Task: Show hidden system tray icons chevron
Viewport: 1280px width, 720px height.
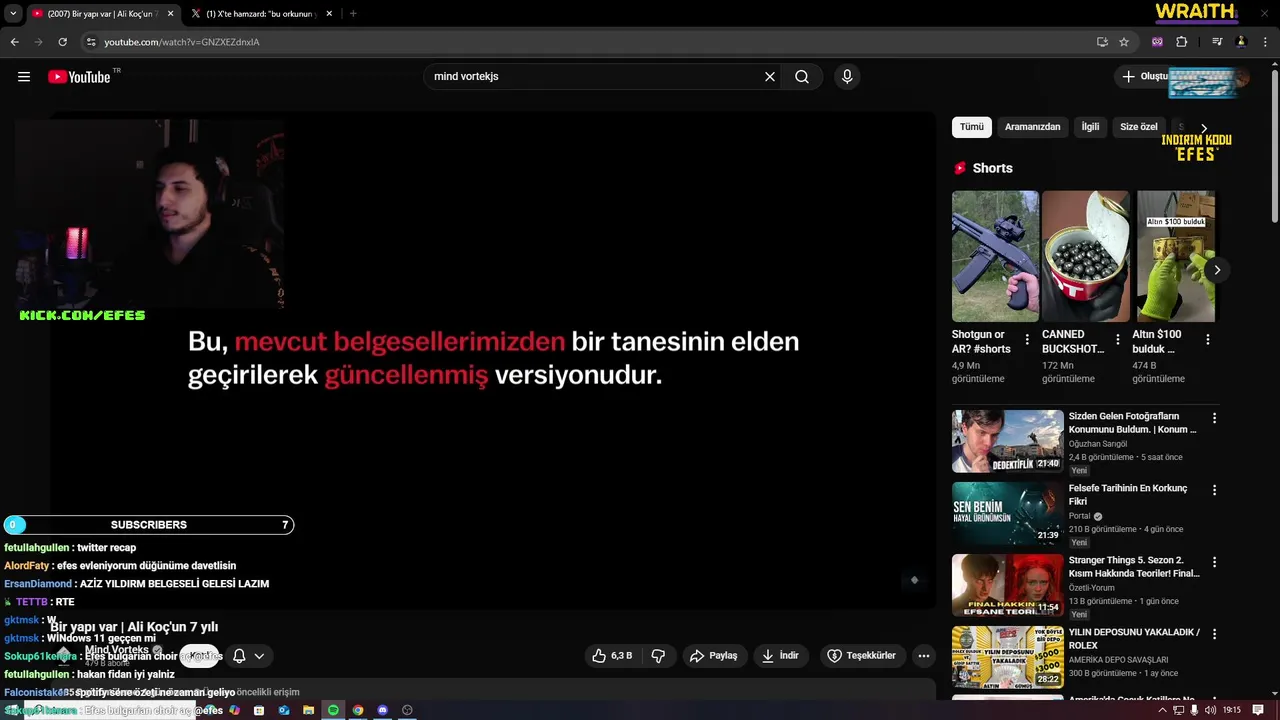Action: [x=1162, y=710]
